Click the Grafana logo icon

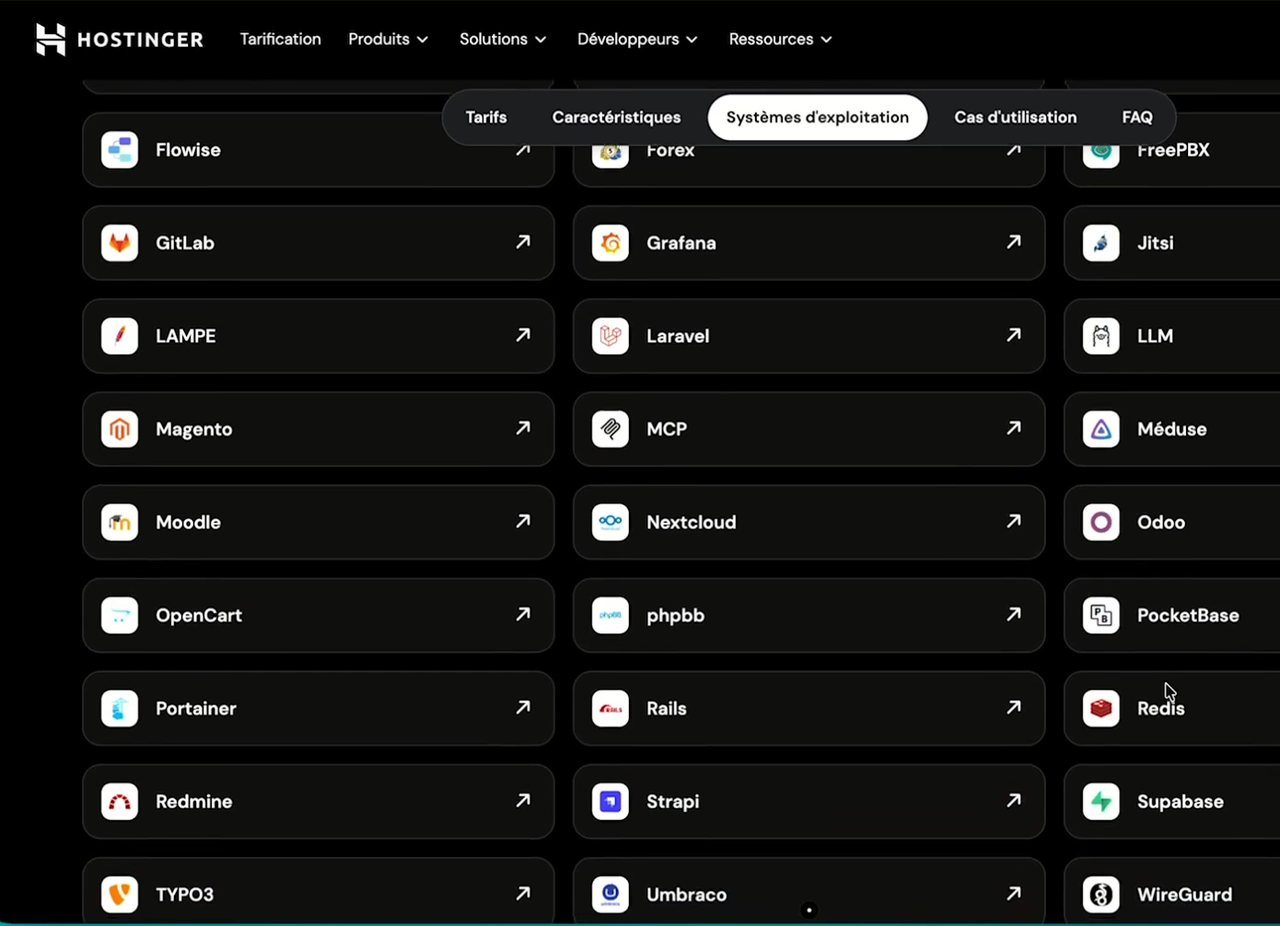[x=610, y=243]
